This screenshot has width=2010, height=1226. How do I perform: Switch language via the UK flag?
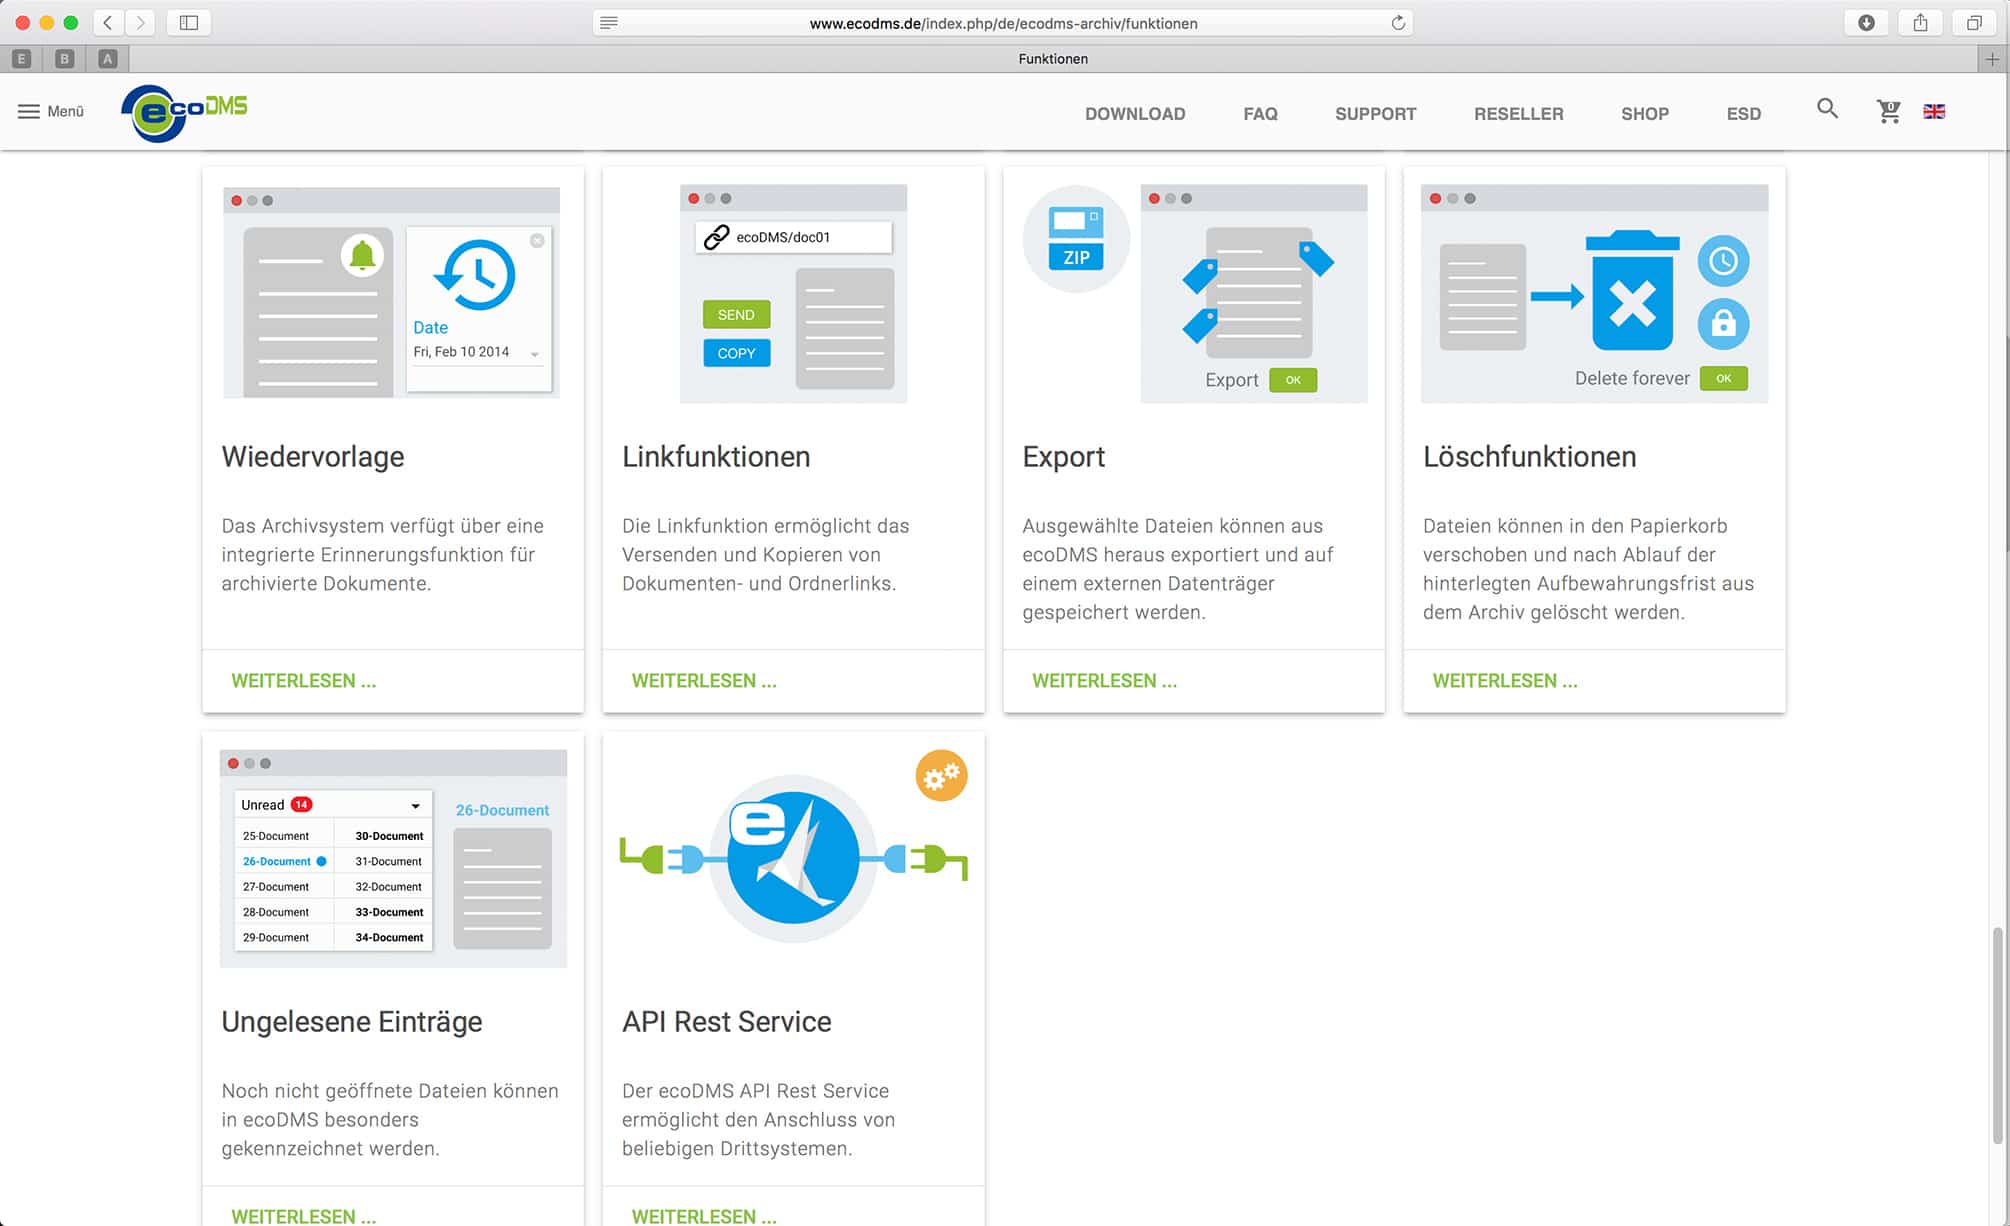click(1934, 111)
